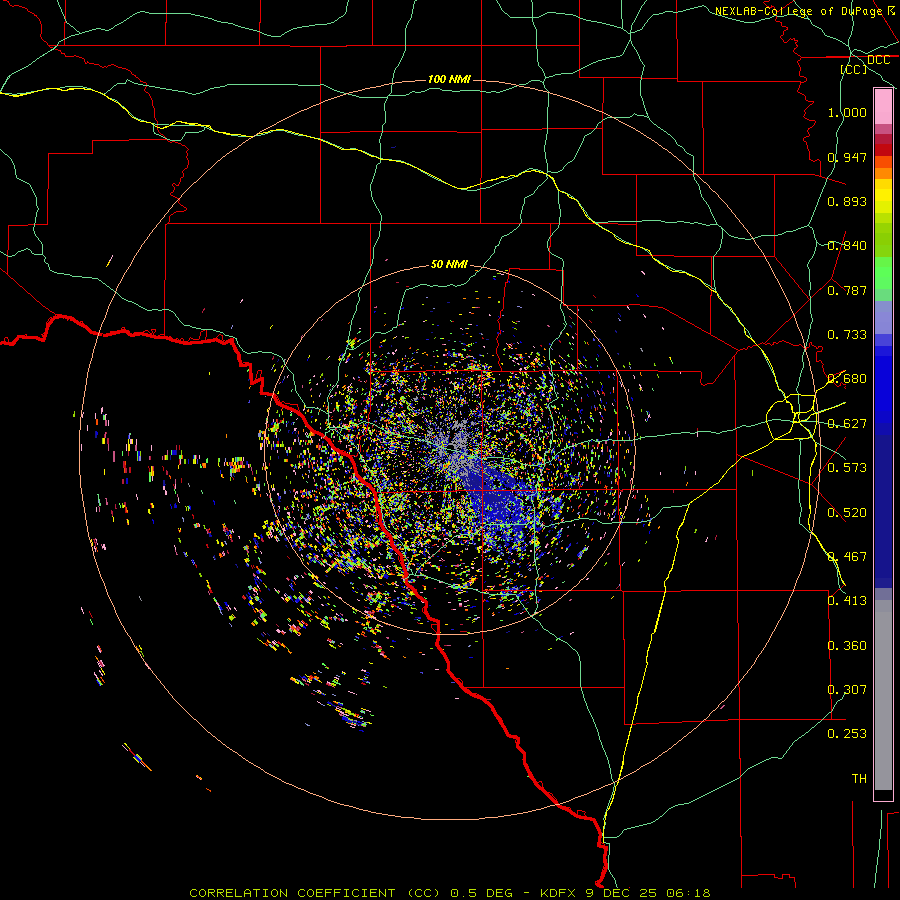Click the TH threshold label

pos(859,778)
